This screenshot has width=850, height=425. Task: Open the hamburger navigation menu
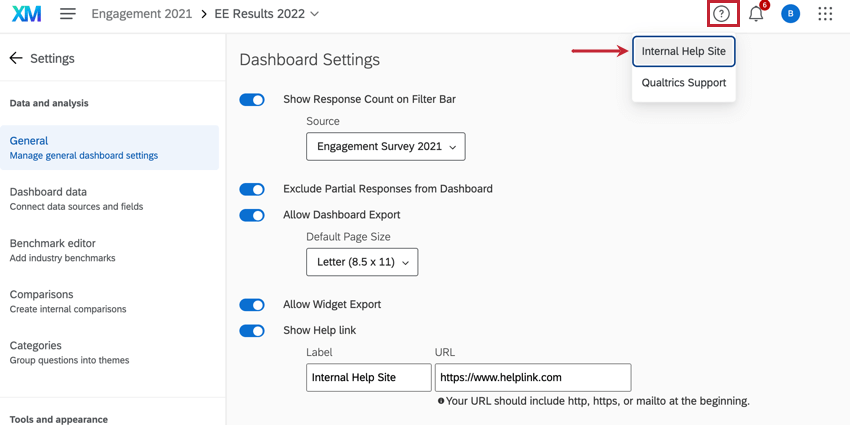68,14
